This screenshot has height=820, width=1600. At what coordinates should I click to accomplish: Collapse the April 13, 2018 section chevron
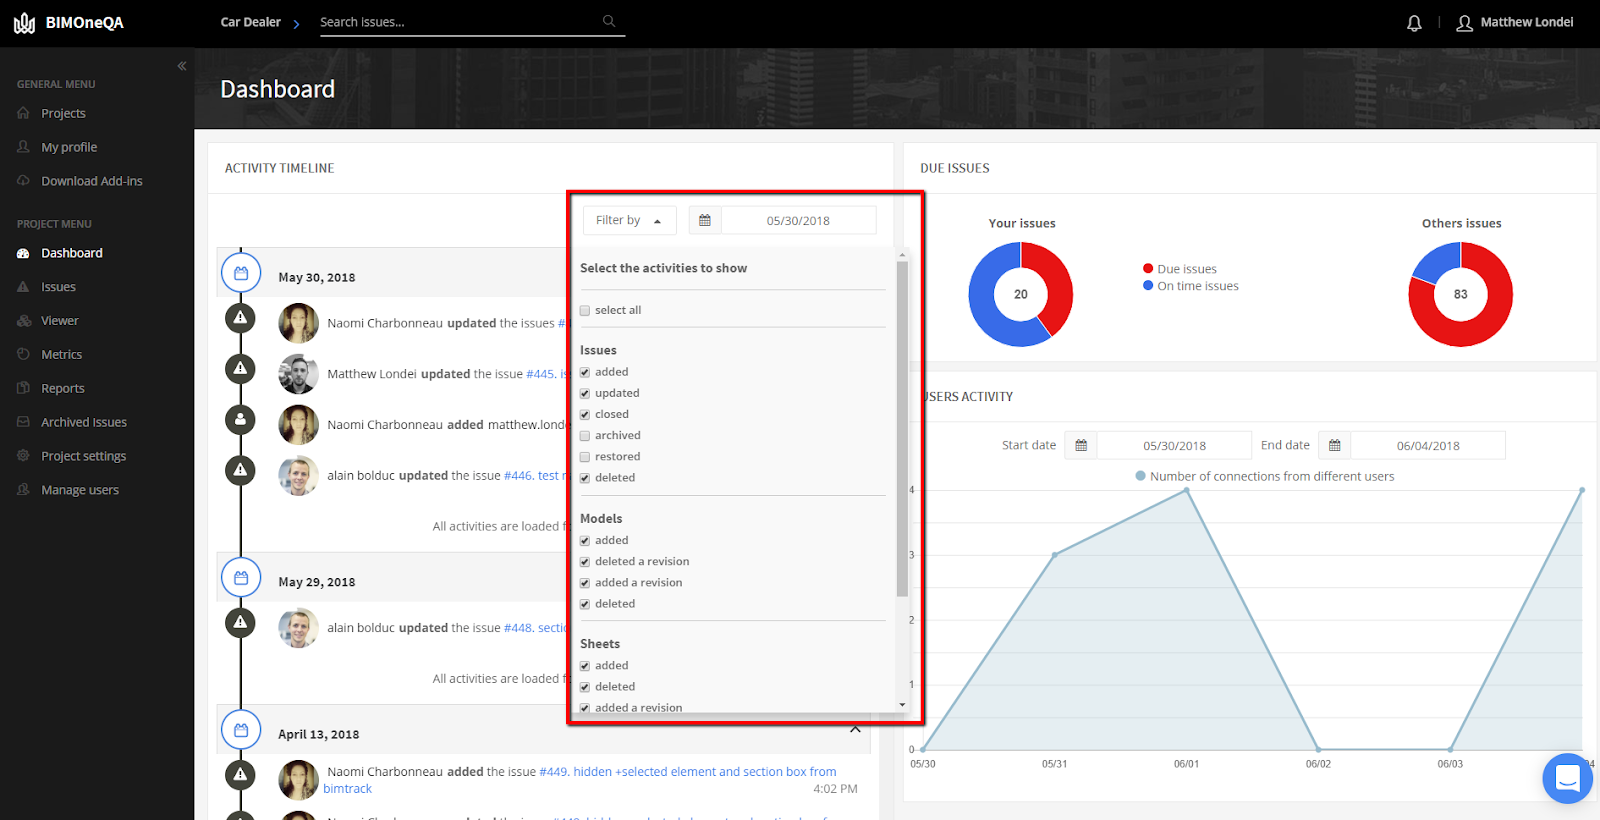pos(855,729)
